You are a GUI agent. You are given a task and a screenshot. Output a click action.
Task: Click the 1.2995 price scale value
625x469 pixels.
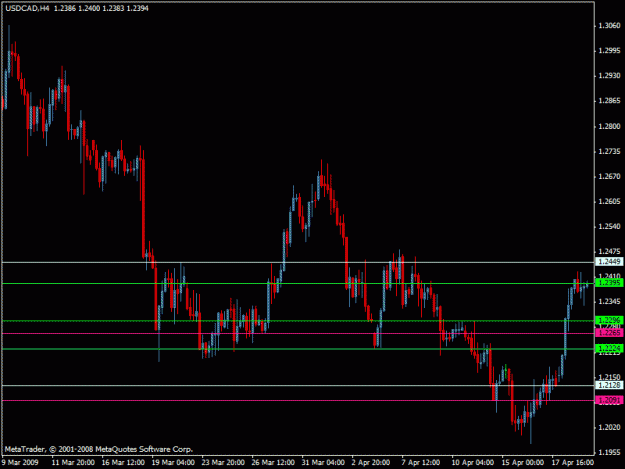609,51
